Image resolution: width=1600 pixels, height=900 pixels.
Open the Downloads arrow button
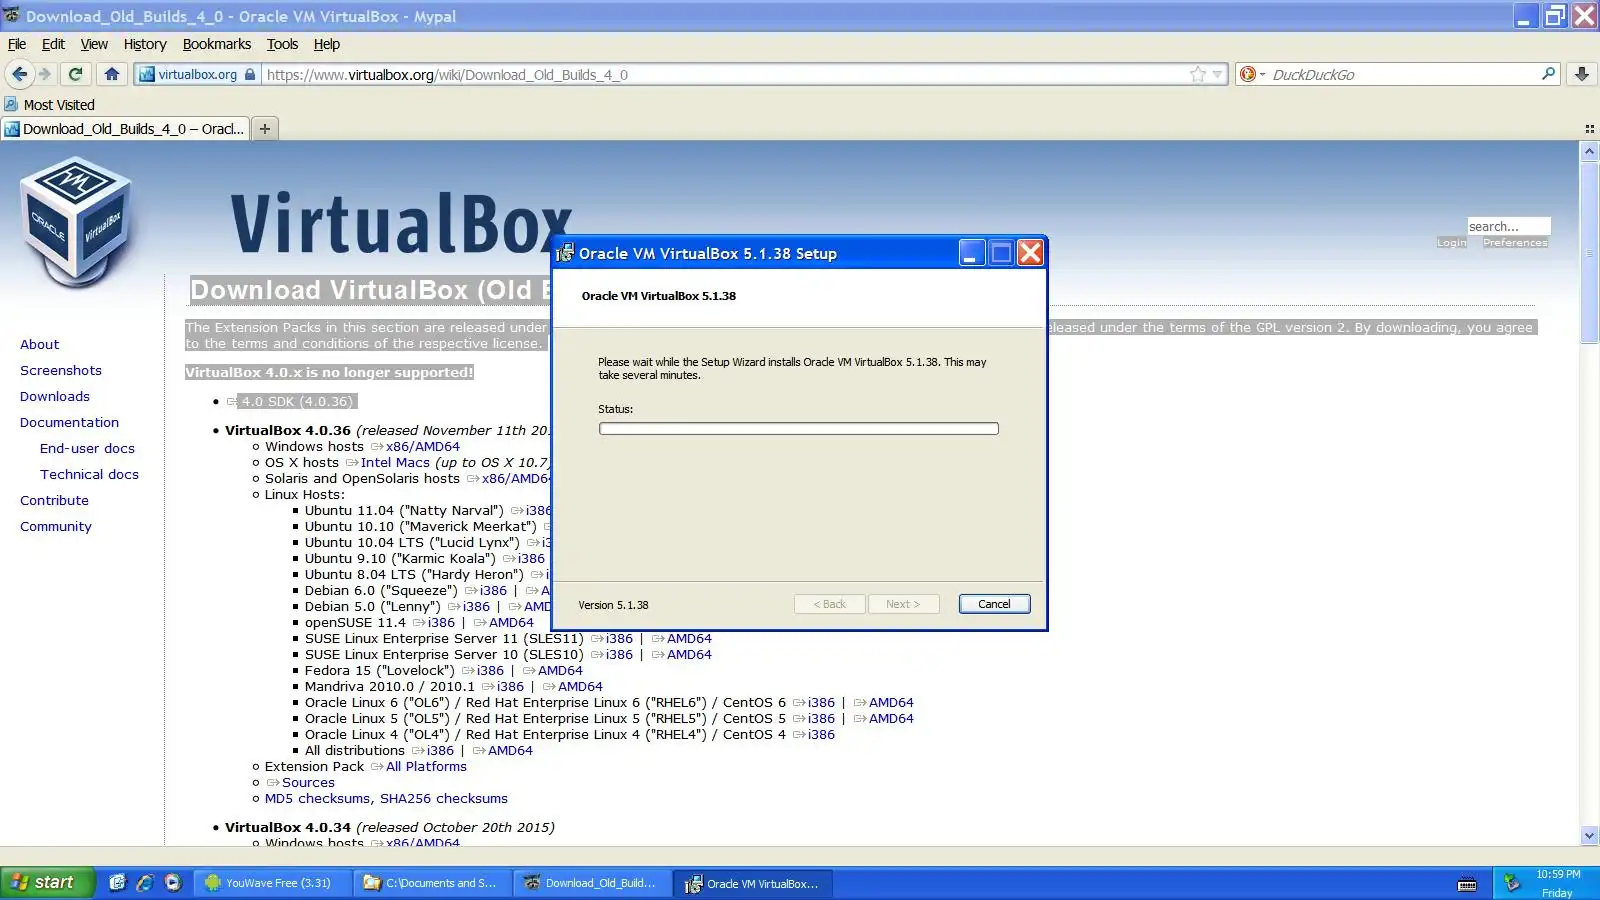coord(1582,74)
